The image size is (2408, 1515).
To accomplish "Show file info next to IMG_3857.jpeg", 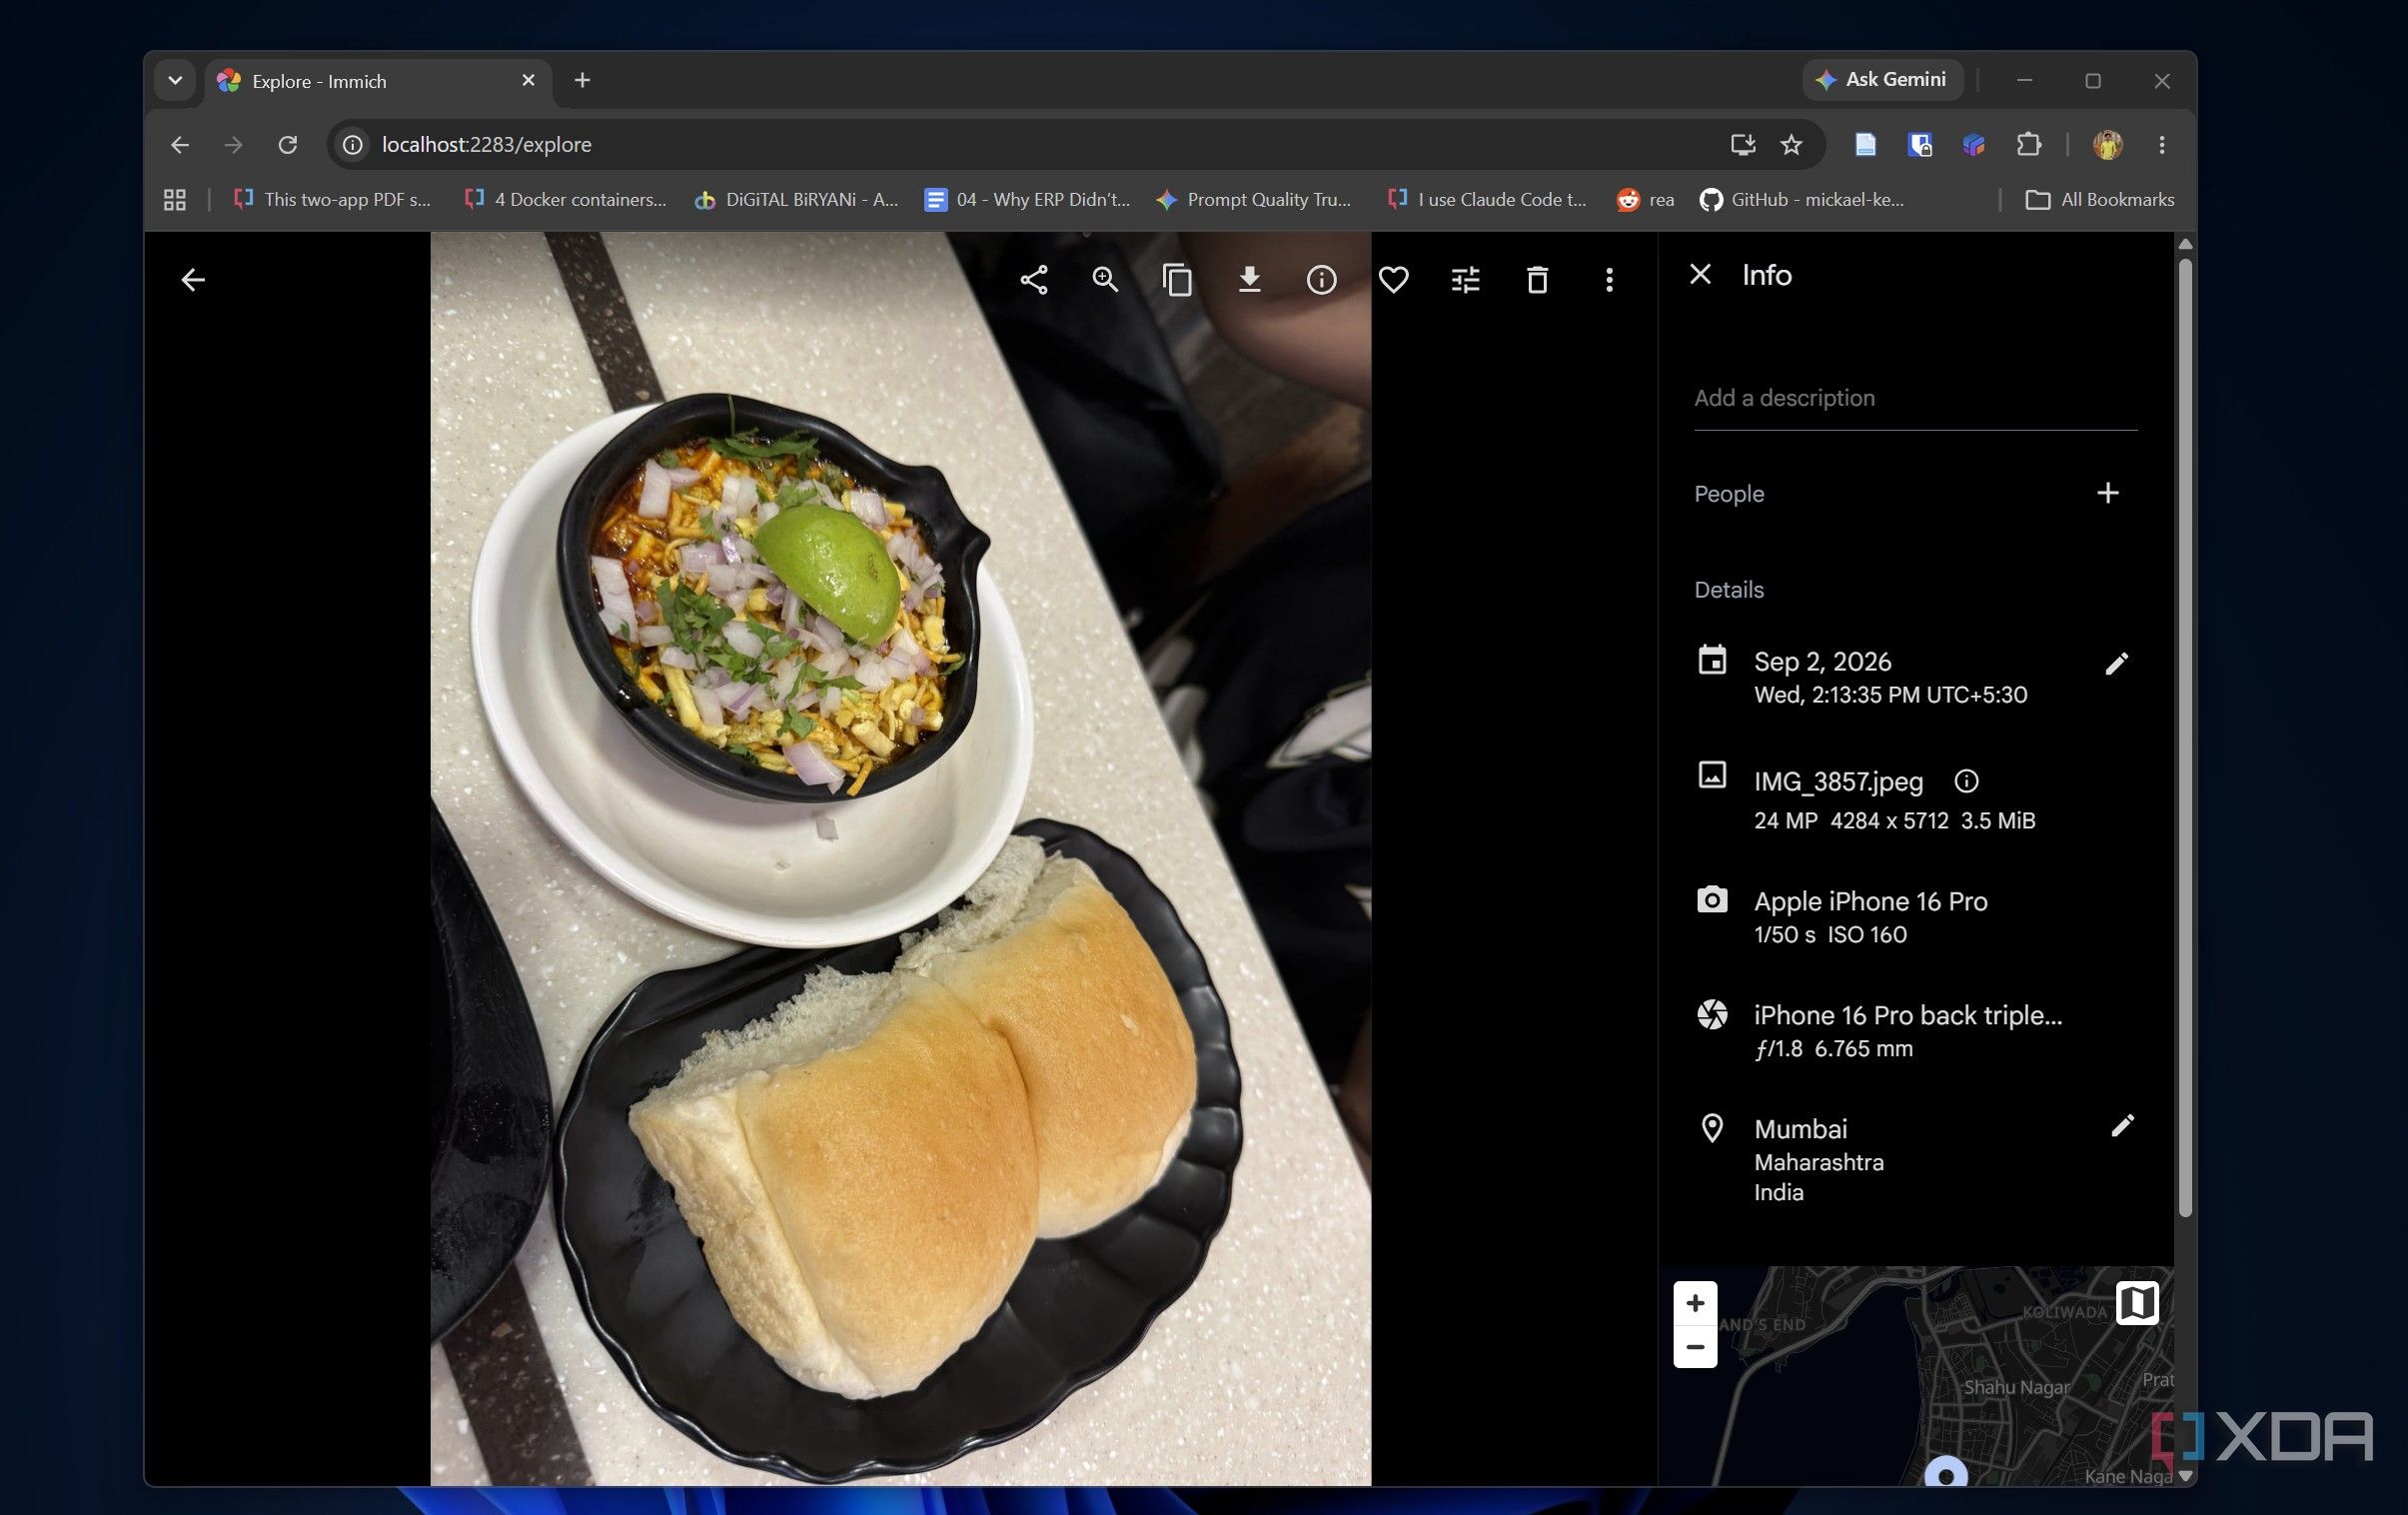I will coord(1966,781).
